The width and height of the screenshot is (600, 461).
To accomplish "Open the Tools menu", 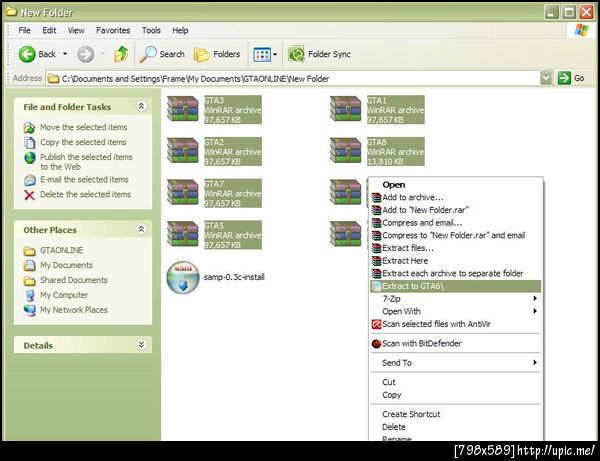I will click(x=151, y=30).
